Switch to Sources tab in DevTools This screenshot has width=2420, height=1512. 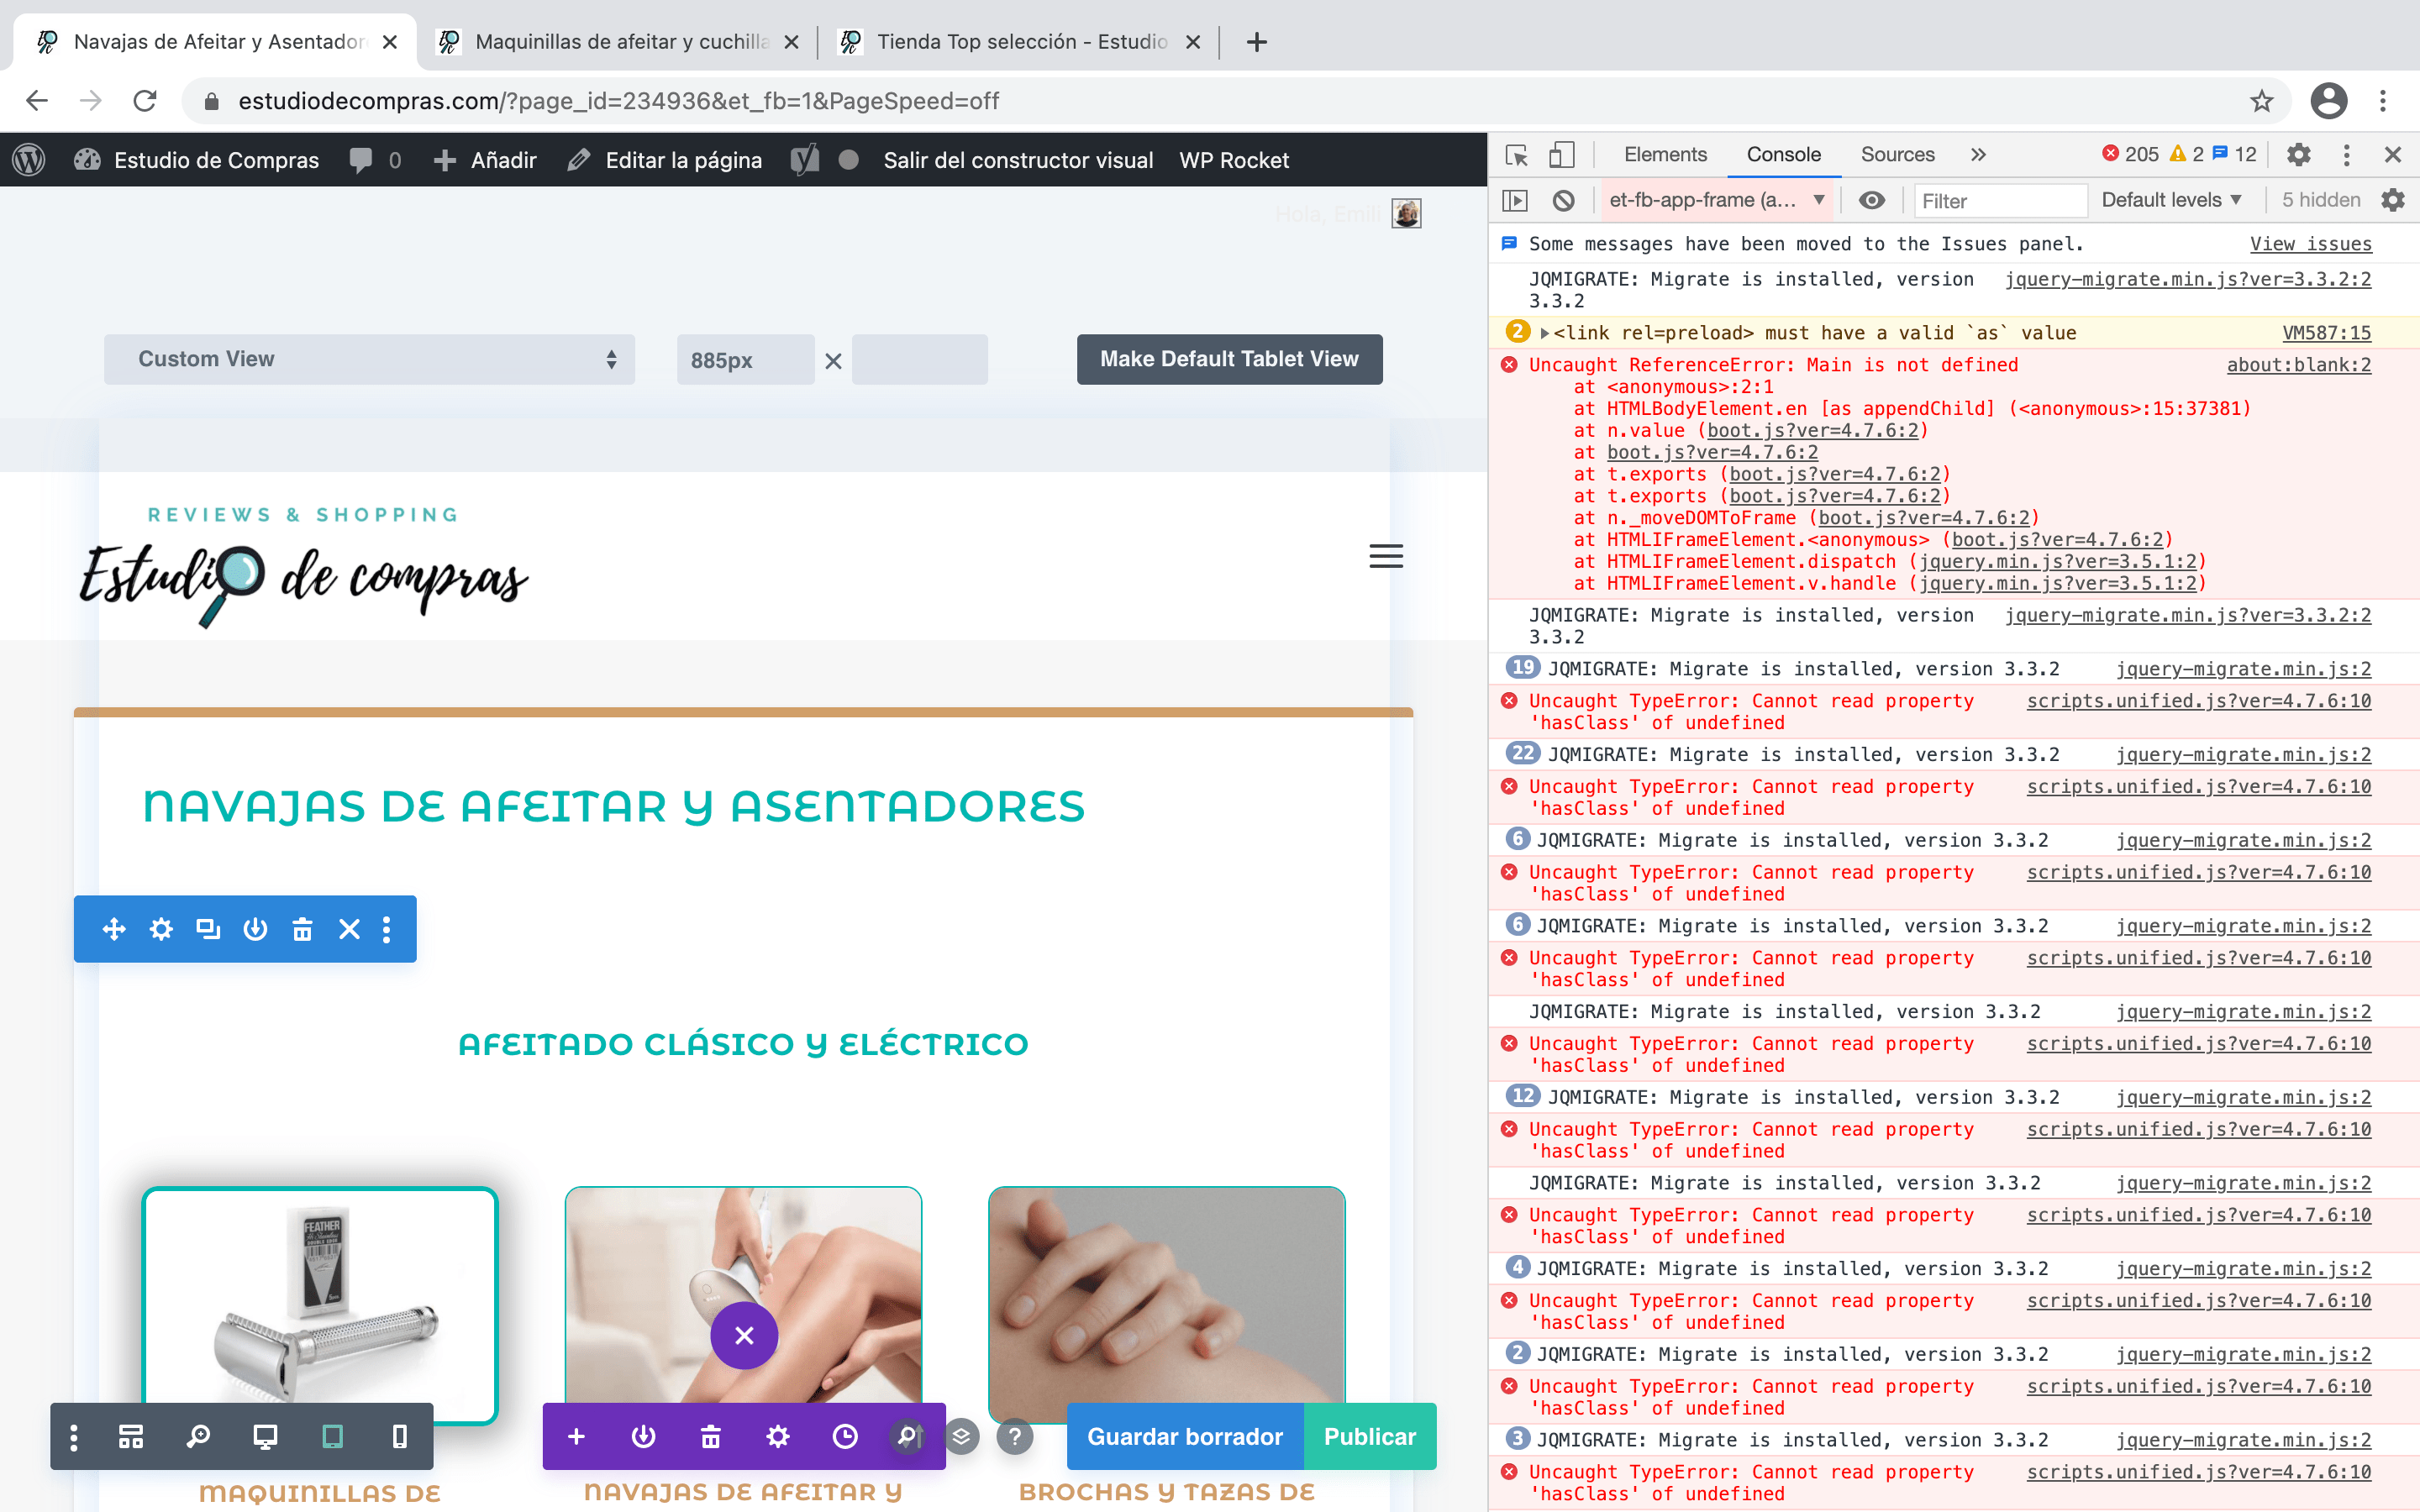pos(1897,155)
